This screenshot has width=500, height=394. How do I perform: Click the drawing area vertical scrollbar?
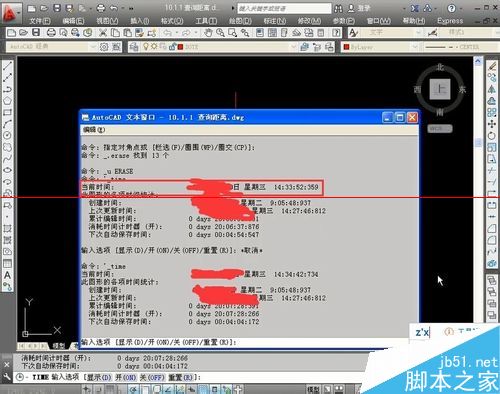point(478,190)
